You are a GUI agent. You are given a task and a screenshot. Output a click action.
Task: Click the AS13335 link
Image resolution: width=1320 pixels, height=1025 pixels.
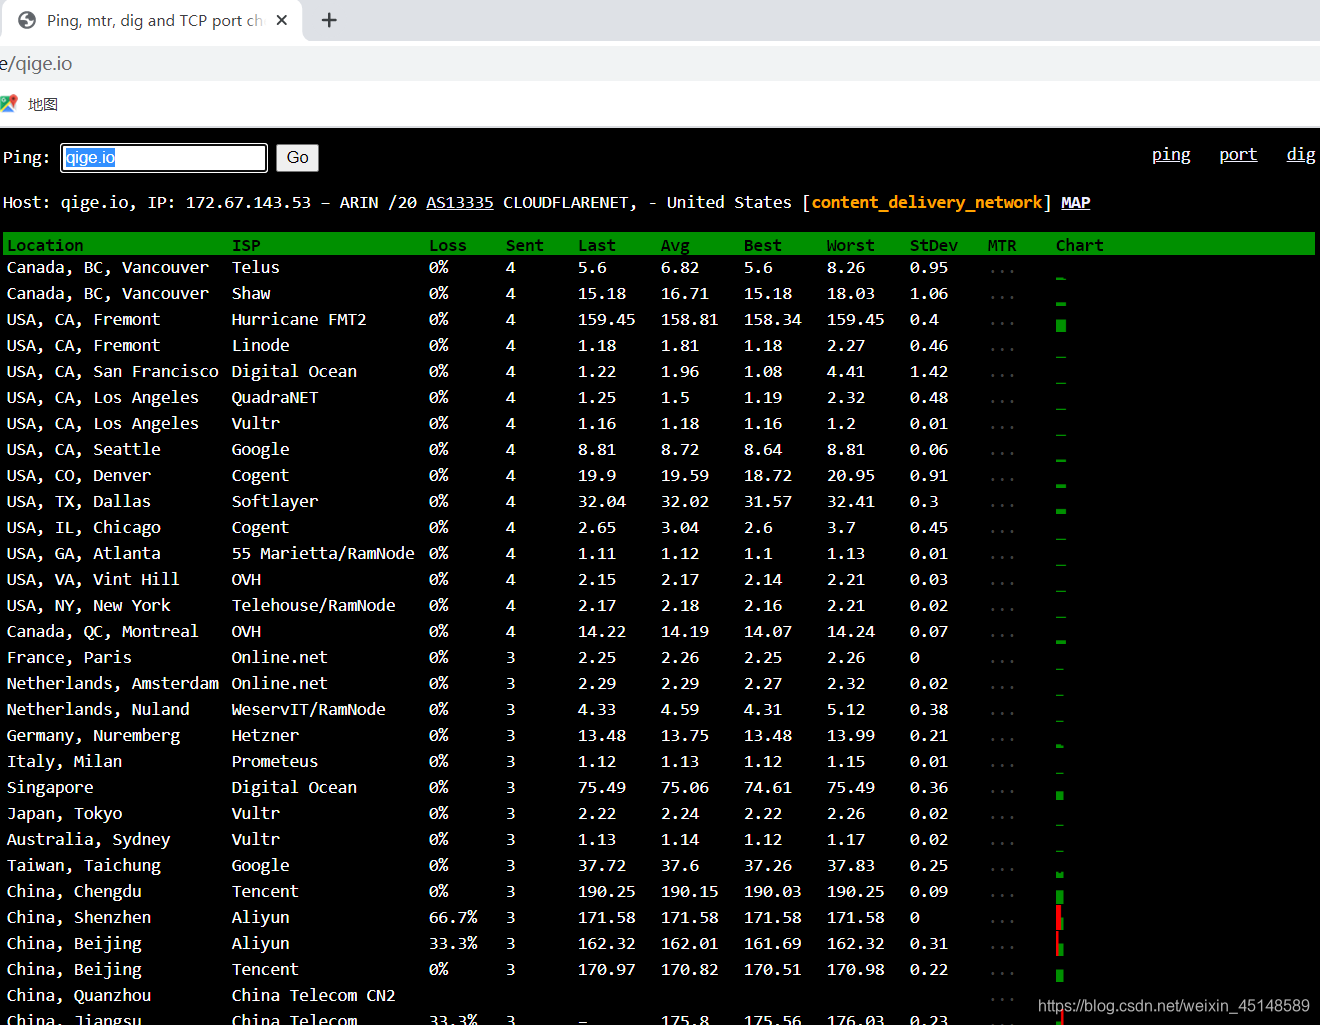pyautogui.click(x=459, y=203)
